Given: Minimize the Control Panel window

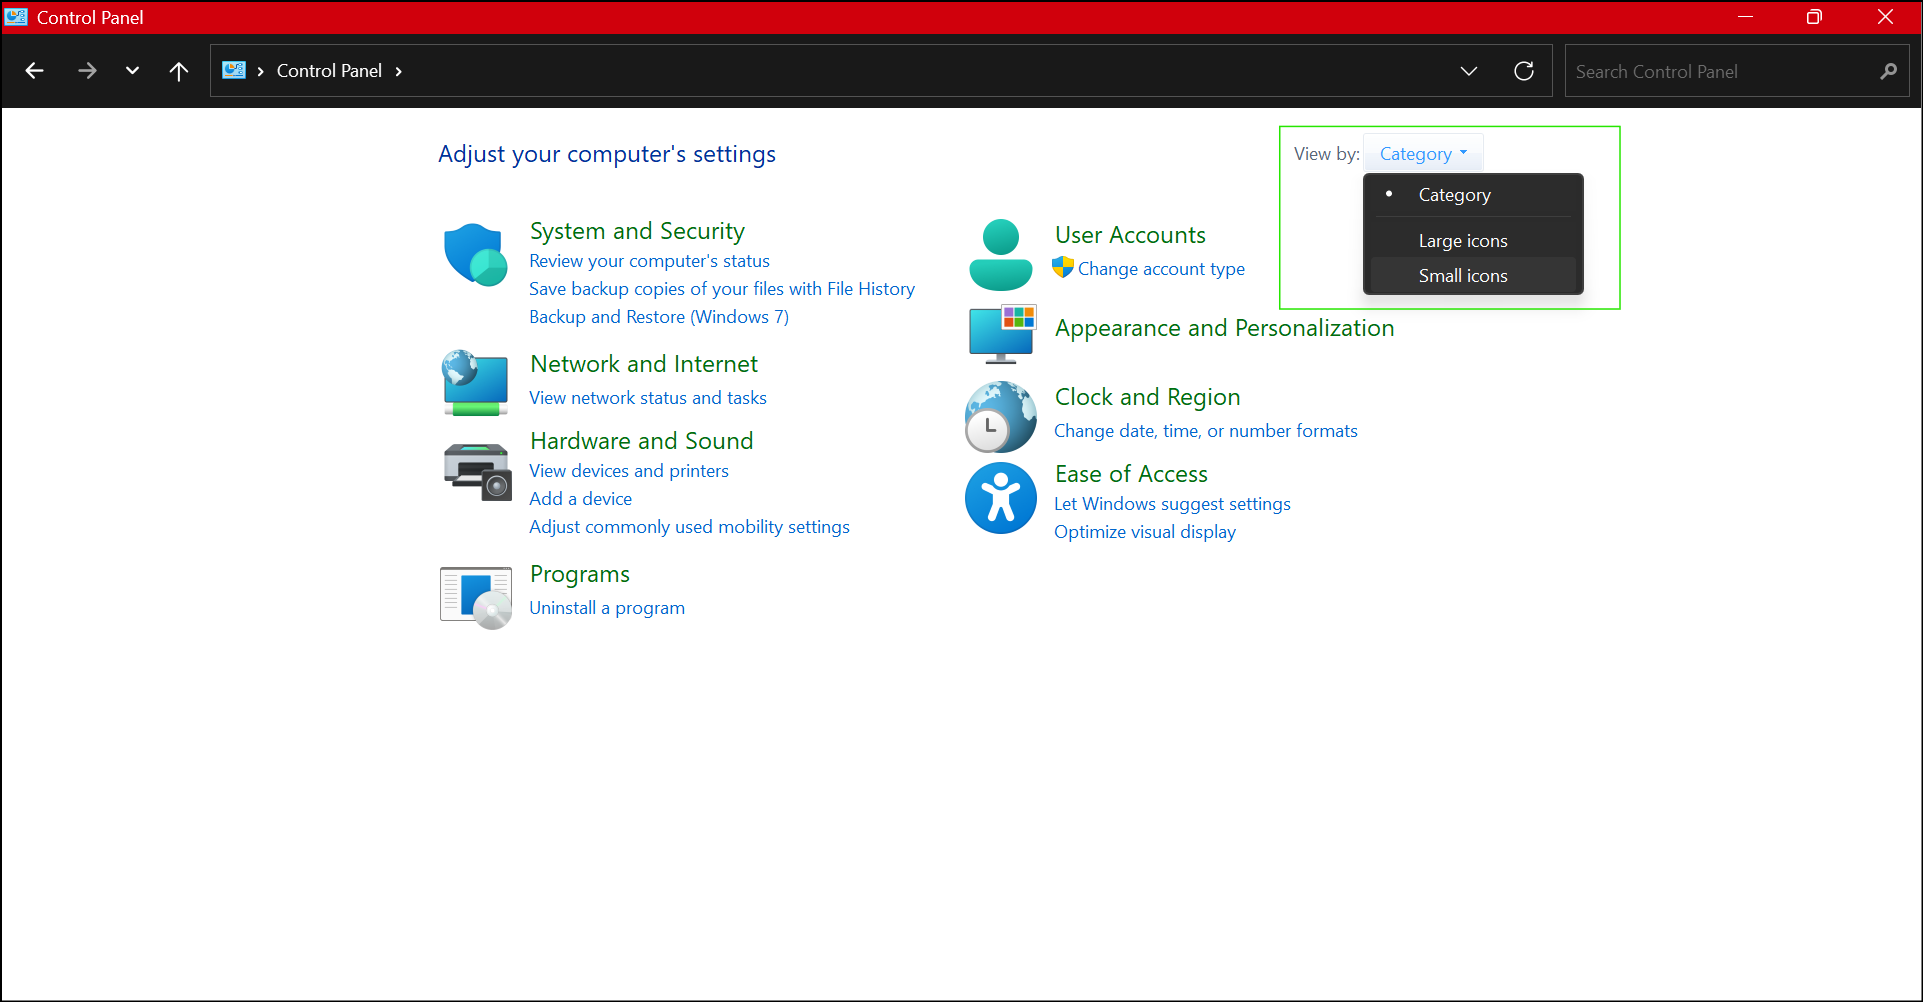Looking at the screenshot, I should pyautogui.click(x=1745, y=17).
